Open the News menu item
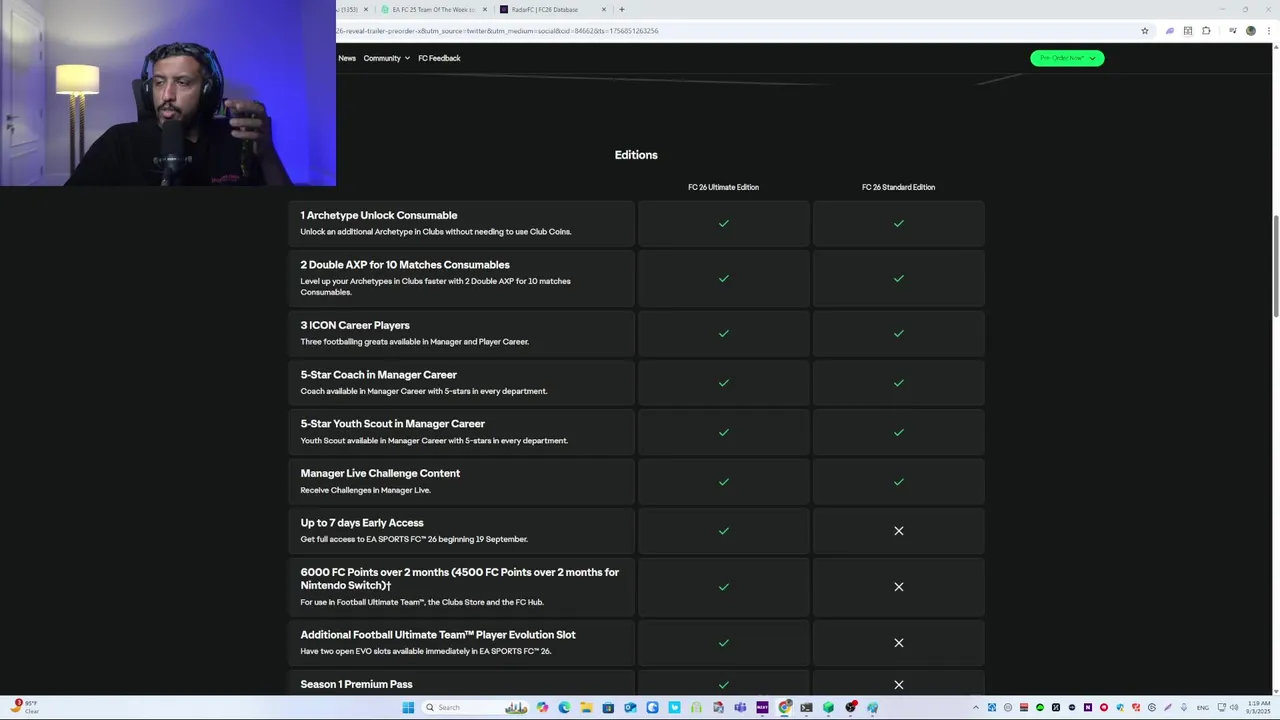The image size is (1280, 720). [x=347, y=58]
